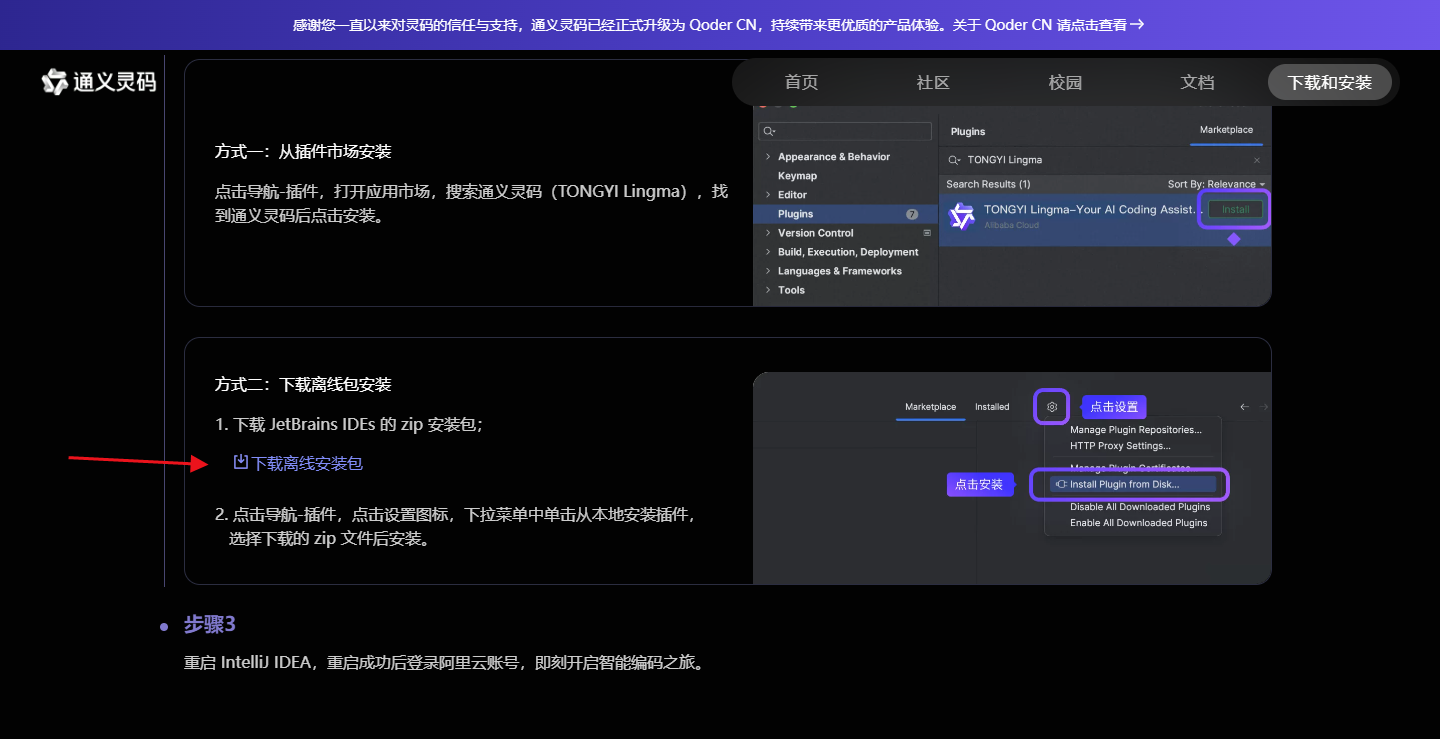
Task: Click the TONGYI Lingma plugin logo icon
Action: click(x=961, y=216)
